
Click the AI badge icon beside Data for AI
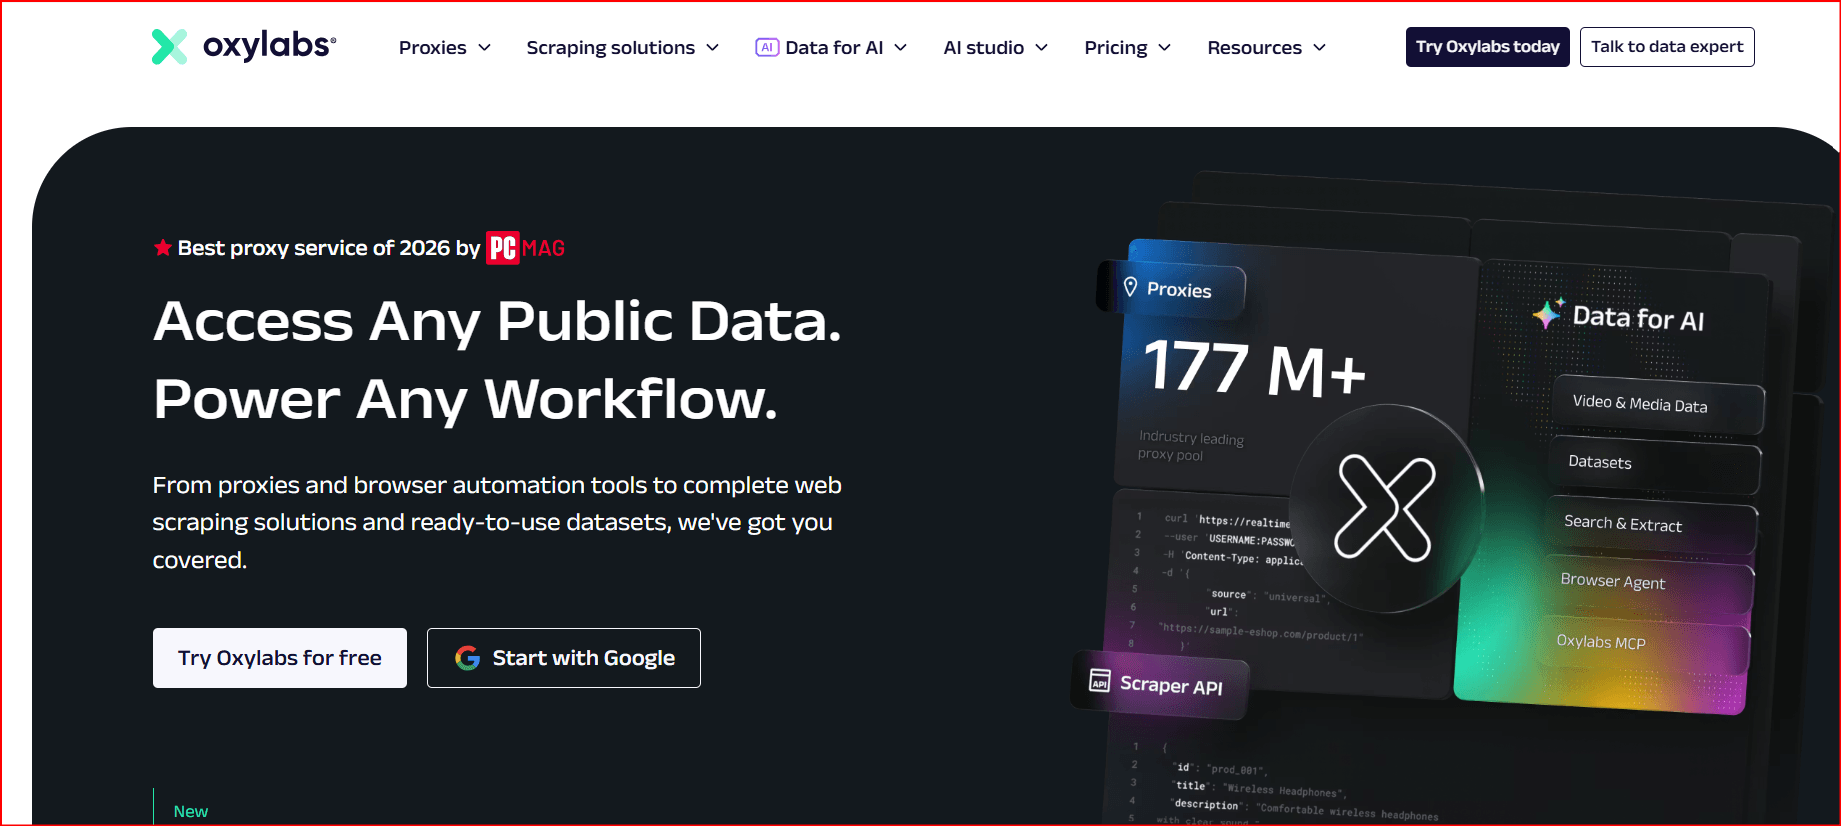(767, 48)
